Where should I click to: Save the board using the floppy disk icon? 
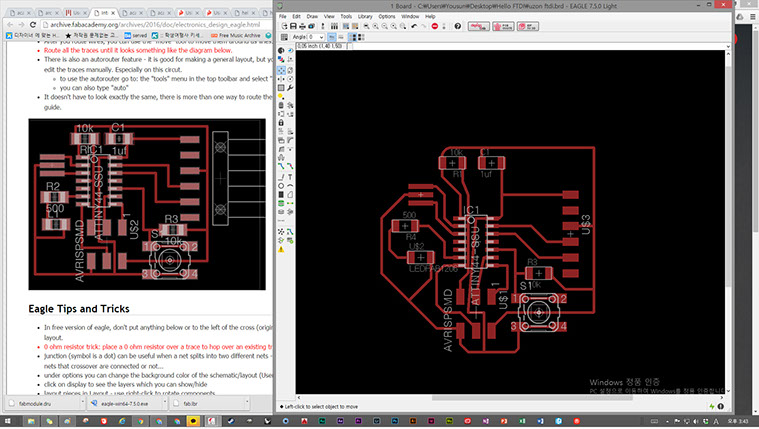(x=293, y=26)
